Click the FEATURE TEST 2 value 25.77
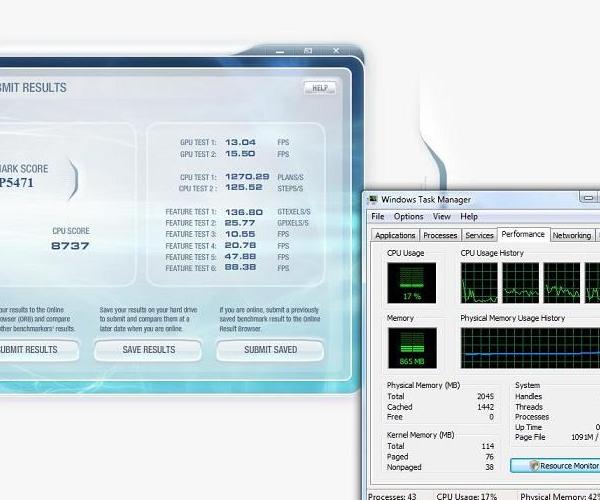The width and height of the screenshot is (600, 500). 240,223
